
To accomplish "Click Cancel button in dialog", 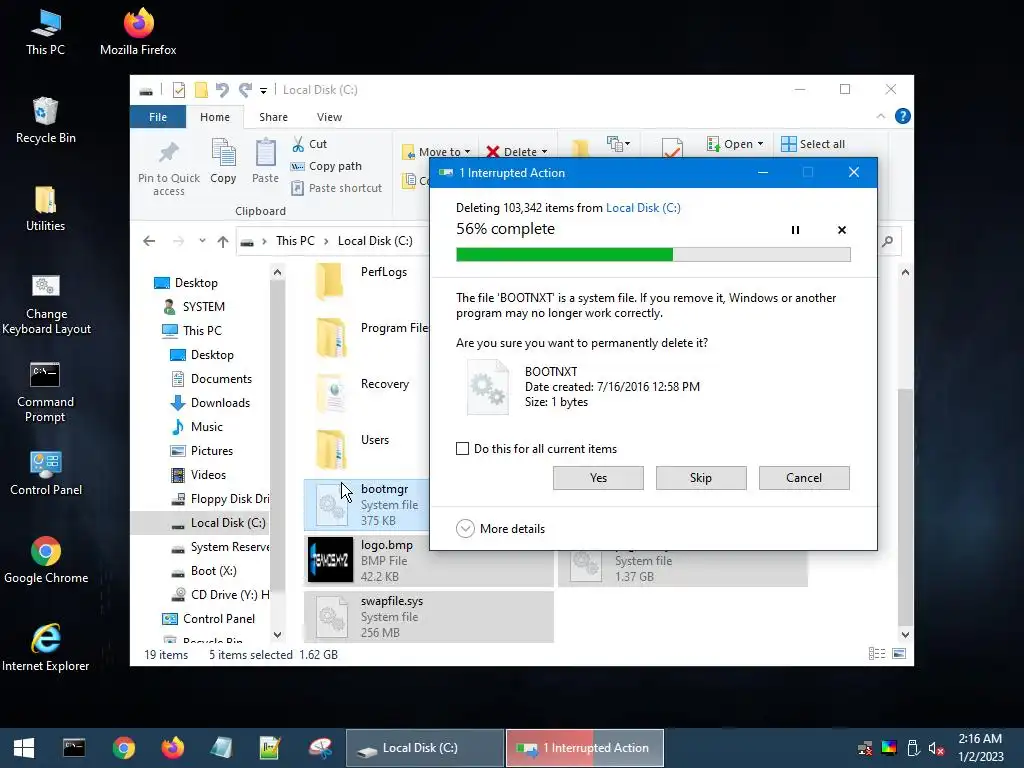I will (x=804, y=477).
